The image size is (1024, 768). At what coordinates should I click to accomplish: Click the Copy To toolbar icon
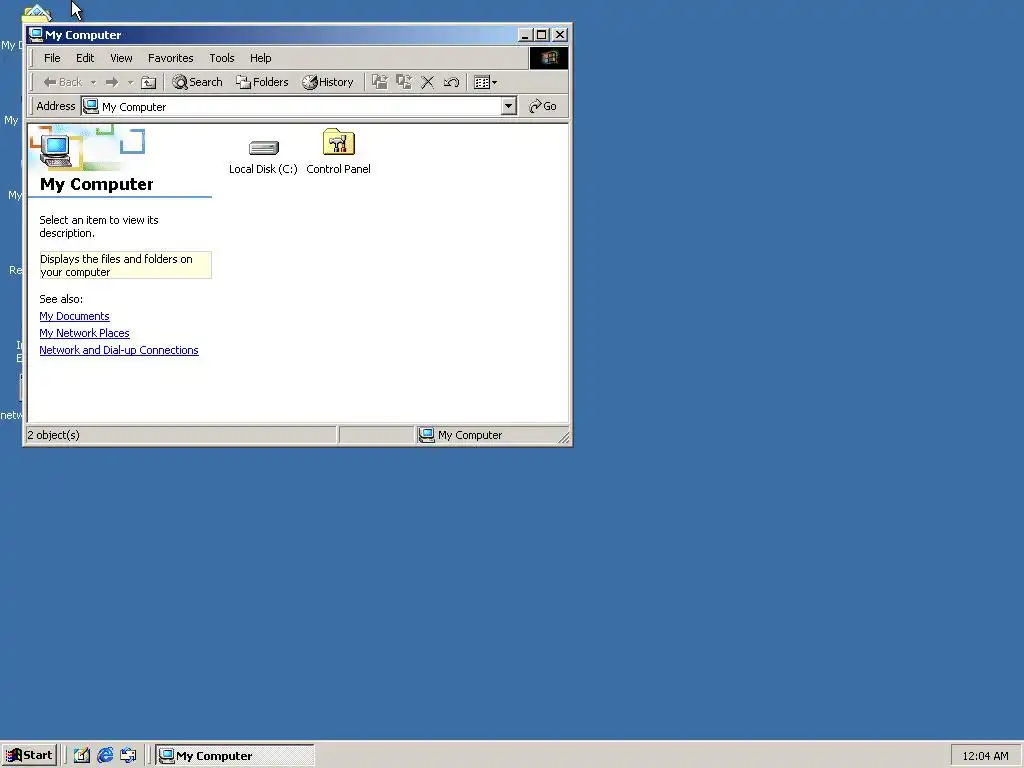[404, 82]
